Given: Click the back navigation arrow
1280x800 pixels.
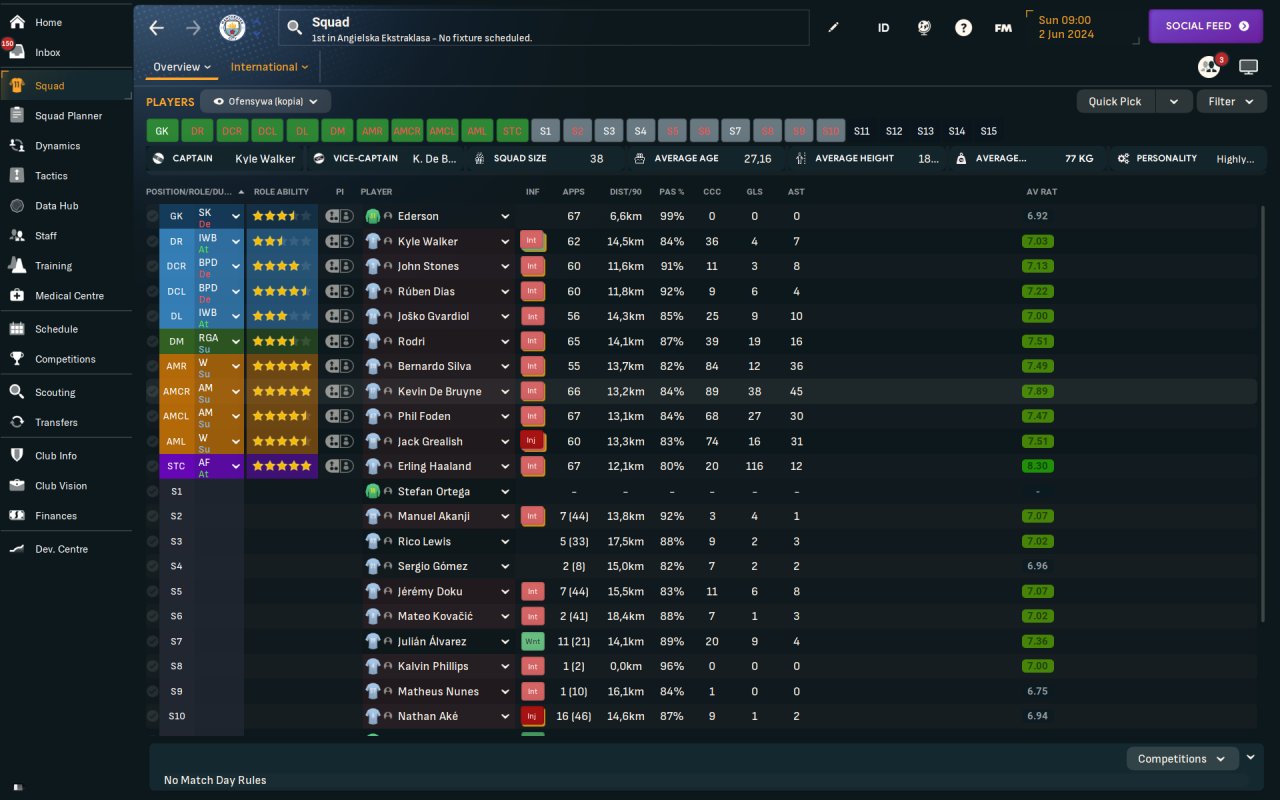Looking at the screenshot, I should [157, 28].
